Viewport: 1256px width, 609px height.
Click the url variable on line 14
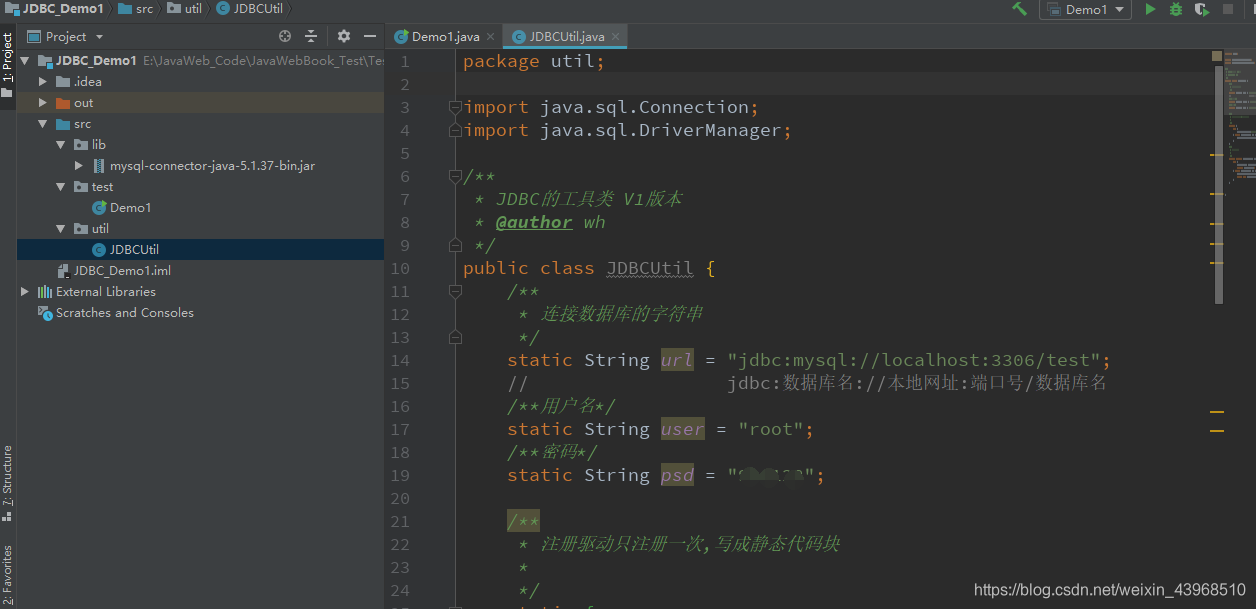pyautogui.click(x=677, y=360)
